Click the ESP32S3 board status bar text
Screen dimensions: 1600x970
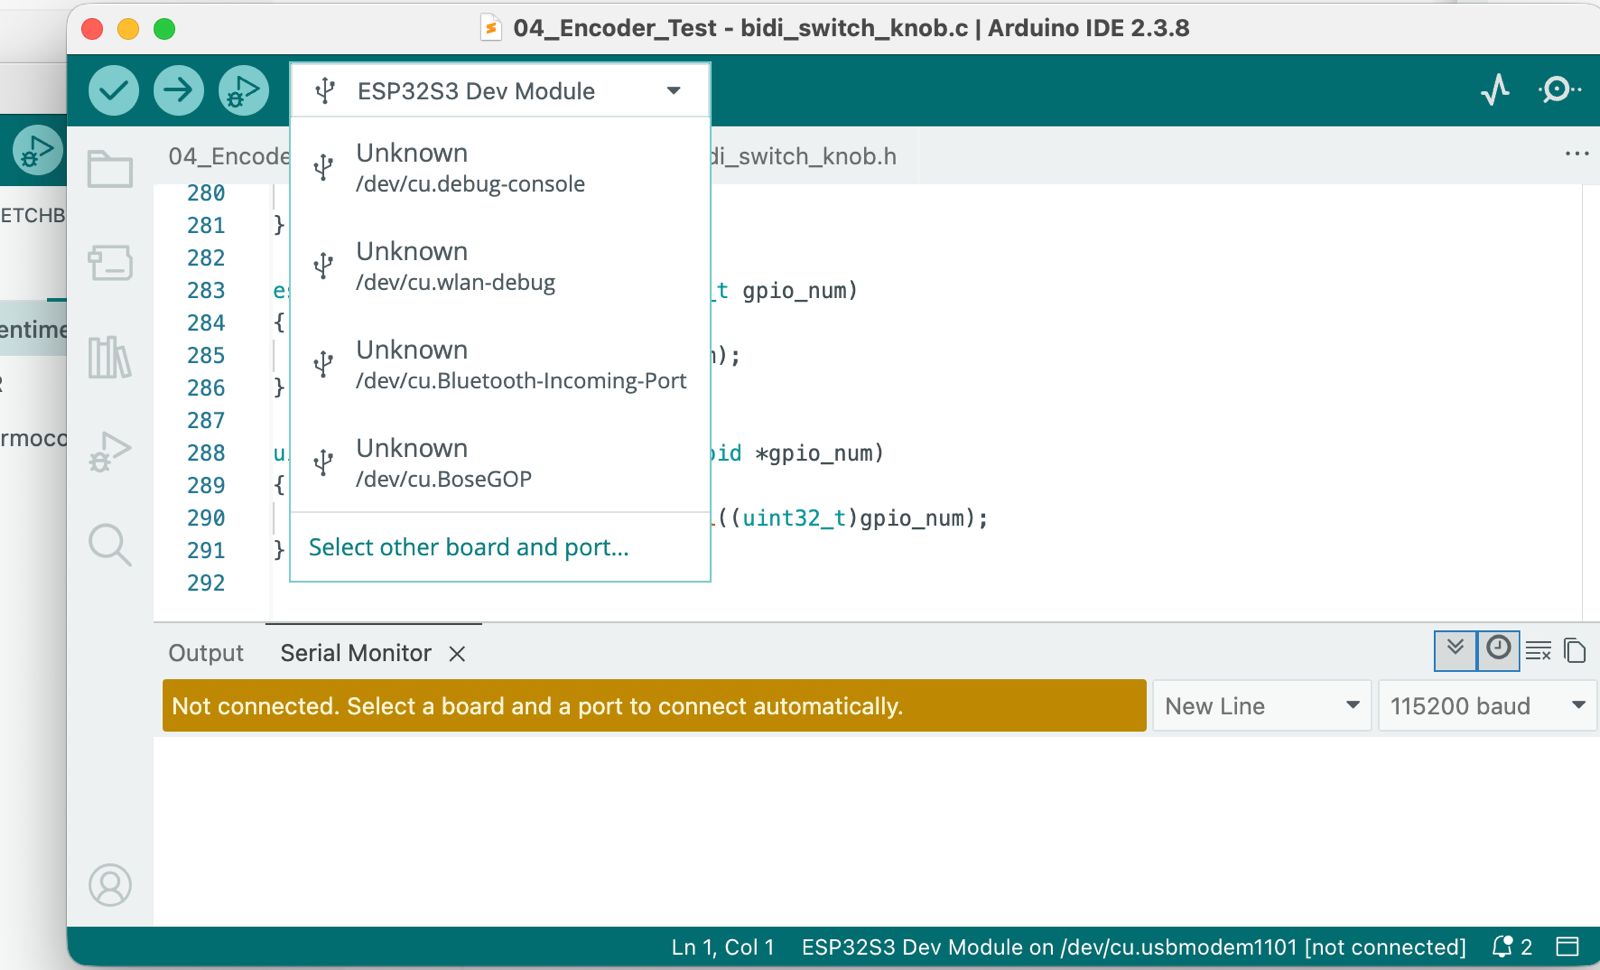click(x=1133, y=947)
